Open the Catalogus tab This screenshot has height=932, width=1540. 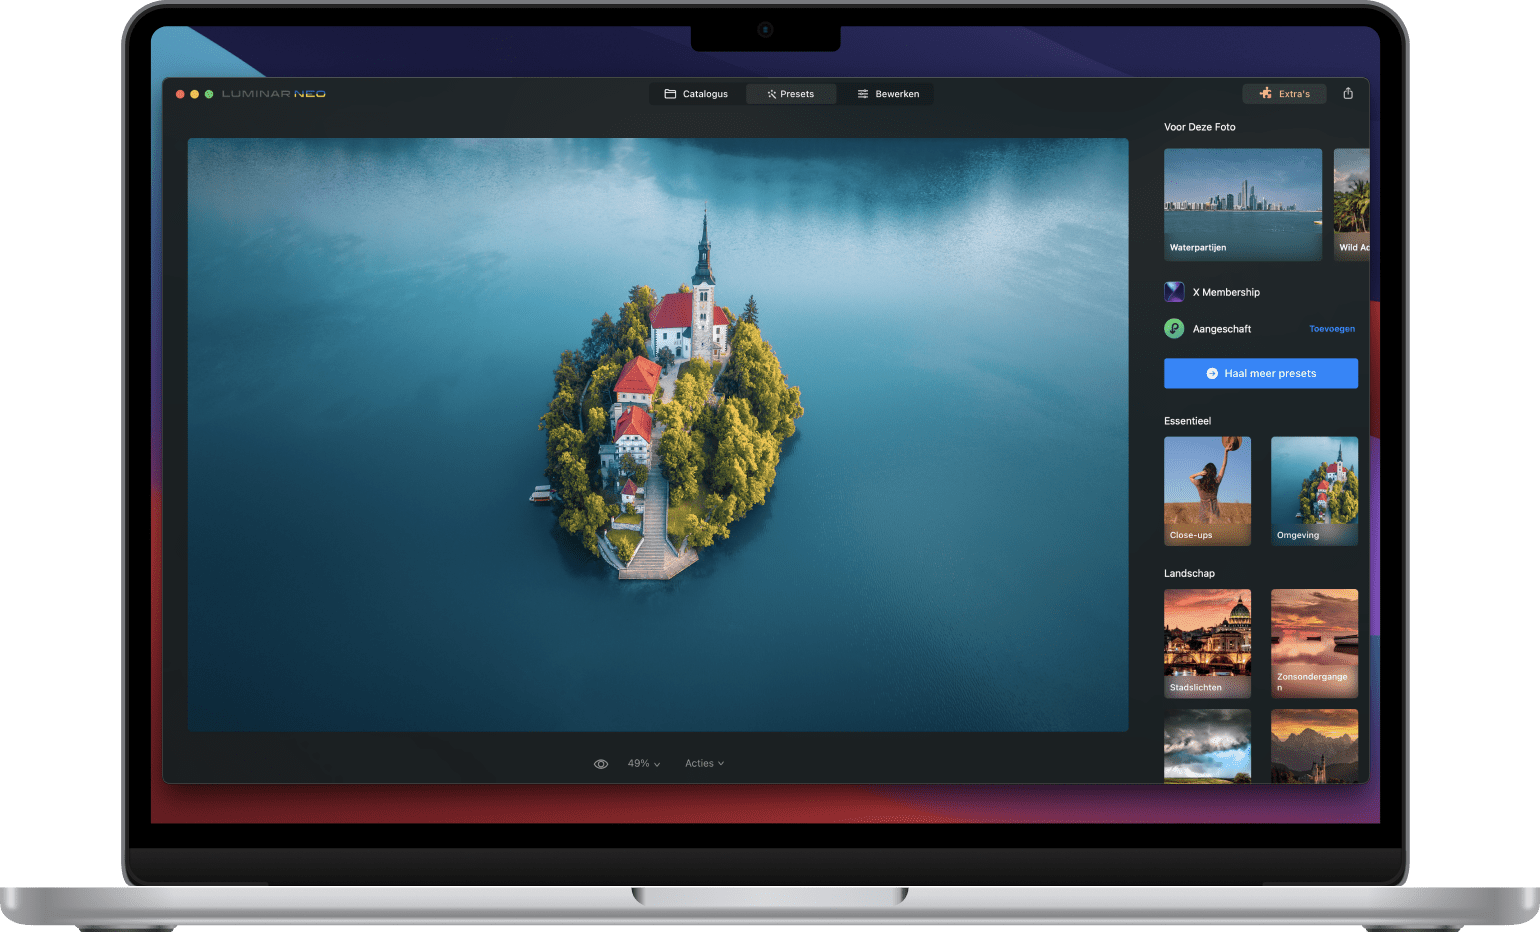click(x=696, y=94)
